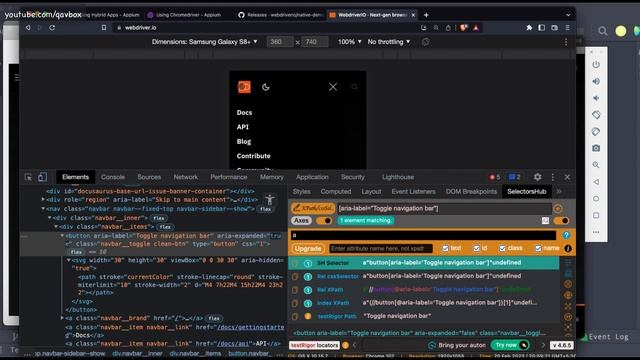Toggle dark mode with the moon icon
Image resolution: width=640 pixels, height=360 pixels.
(266, 87)
